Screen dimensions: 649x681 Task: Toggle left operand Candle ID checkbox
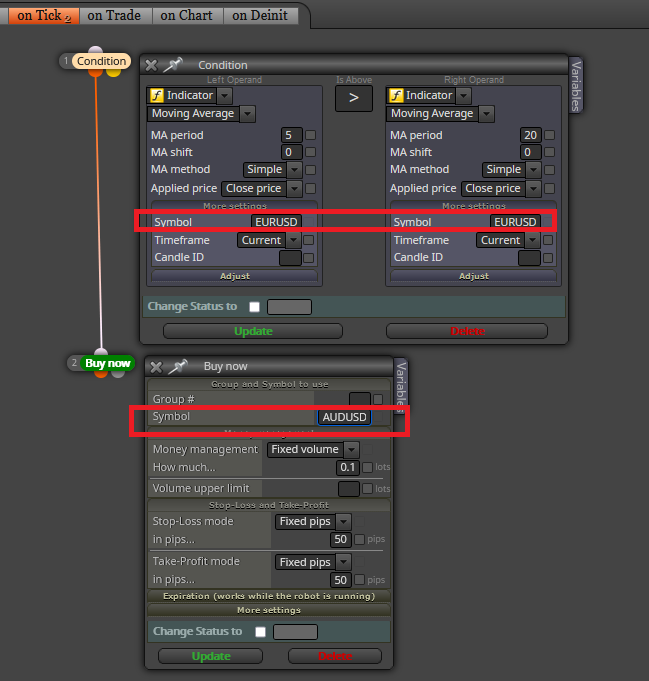pyautogui.click(x=308, y=258)
